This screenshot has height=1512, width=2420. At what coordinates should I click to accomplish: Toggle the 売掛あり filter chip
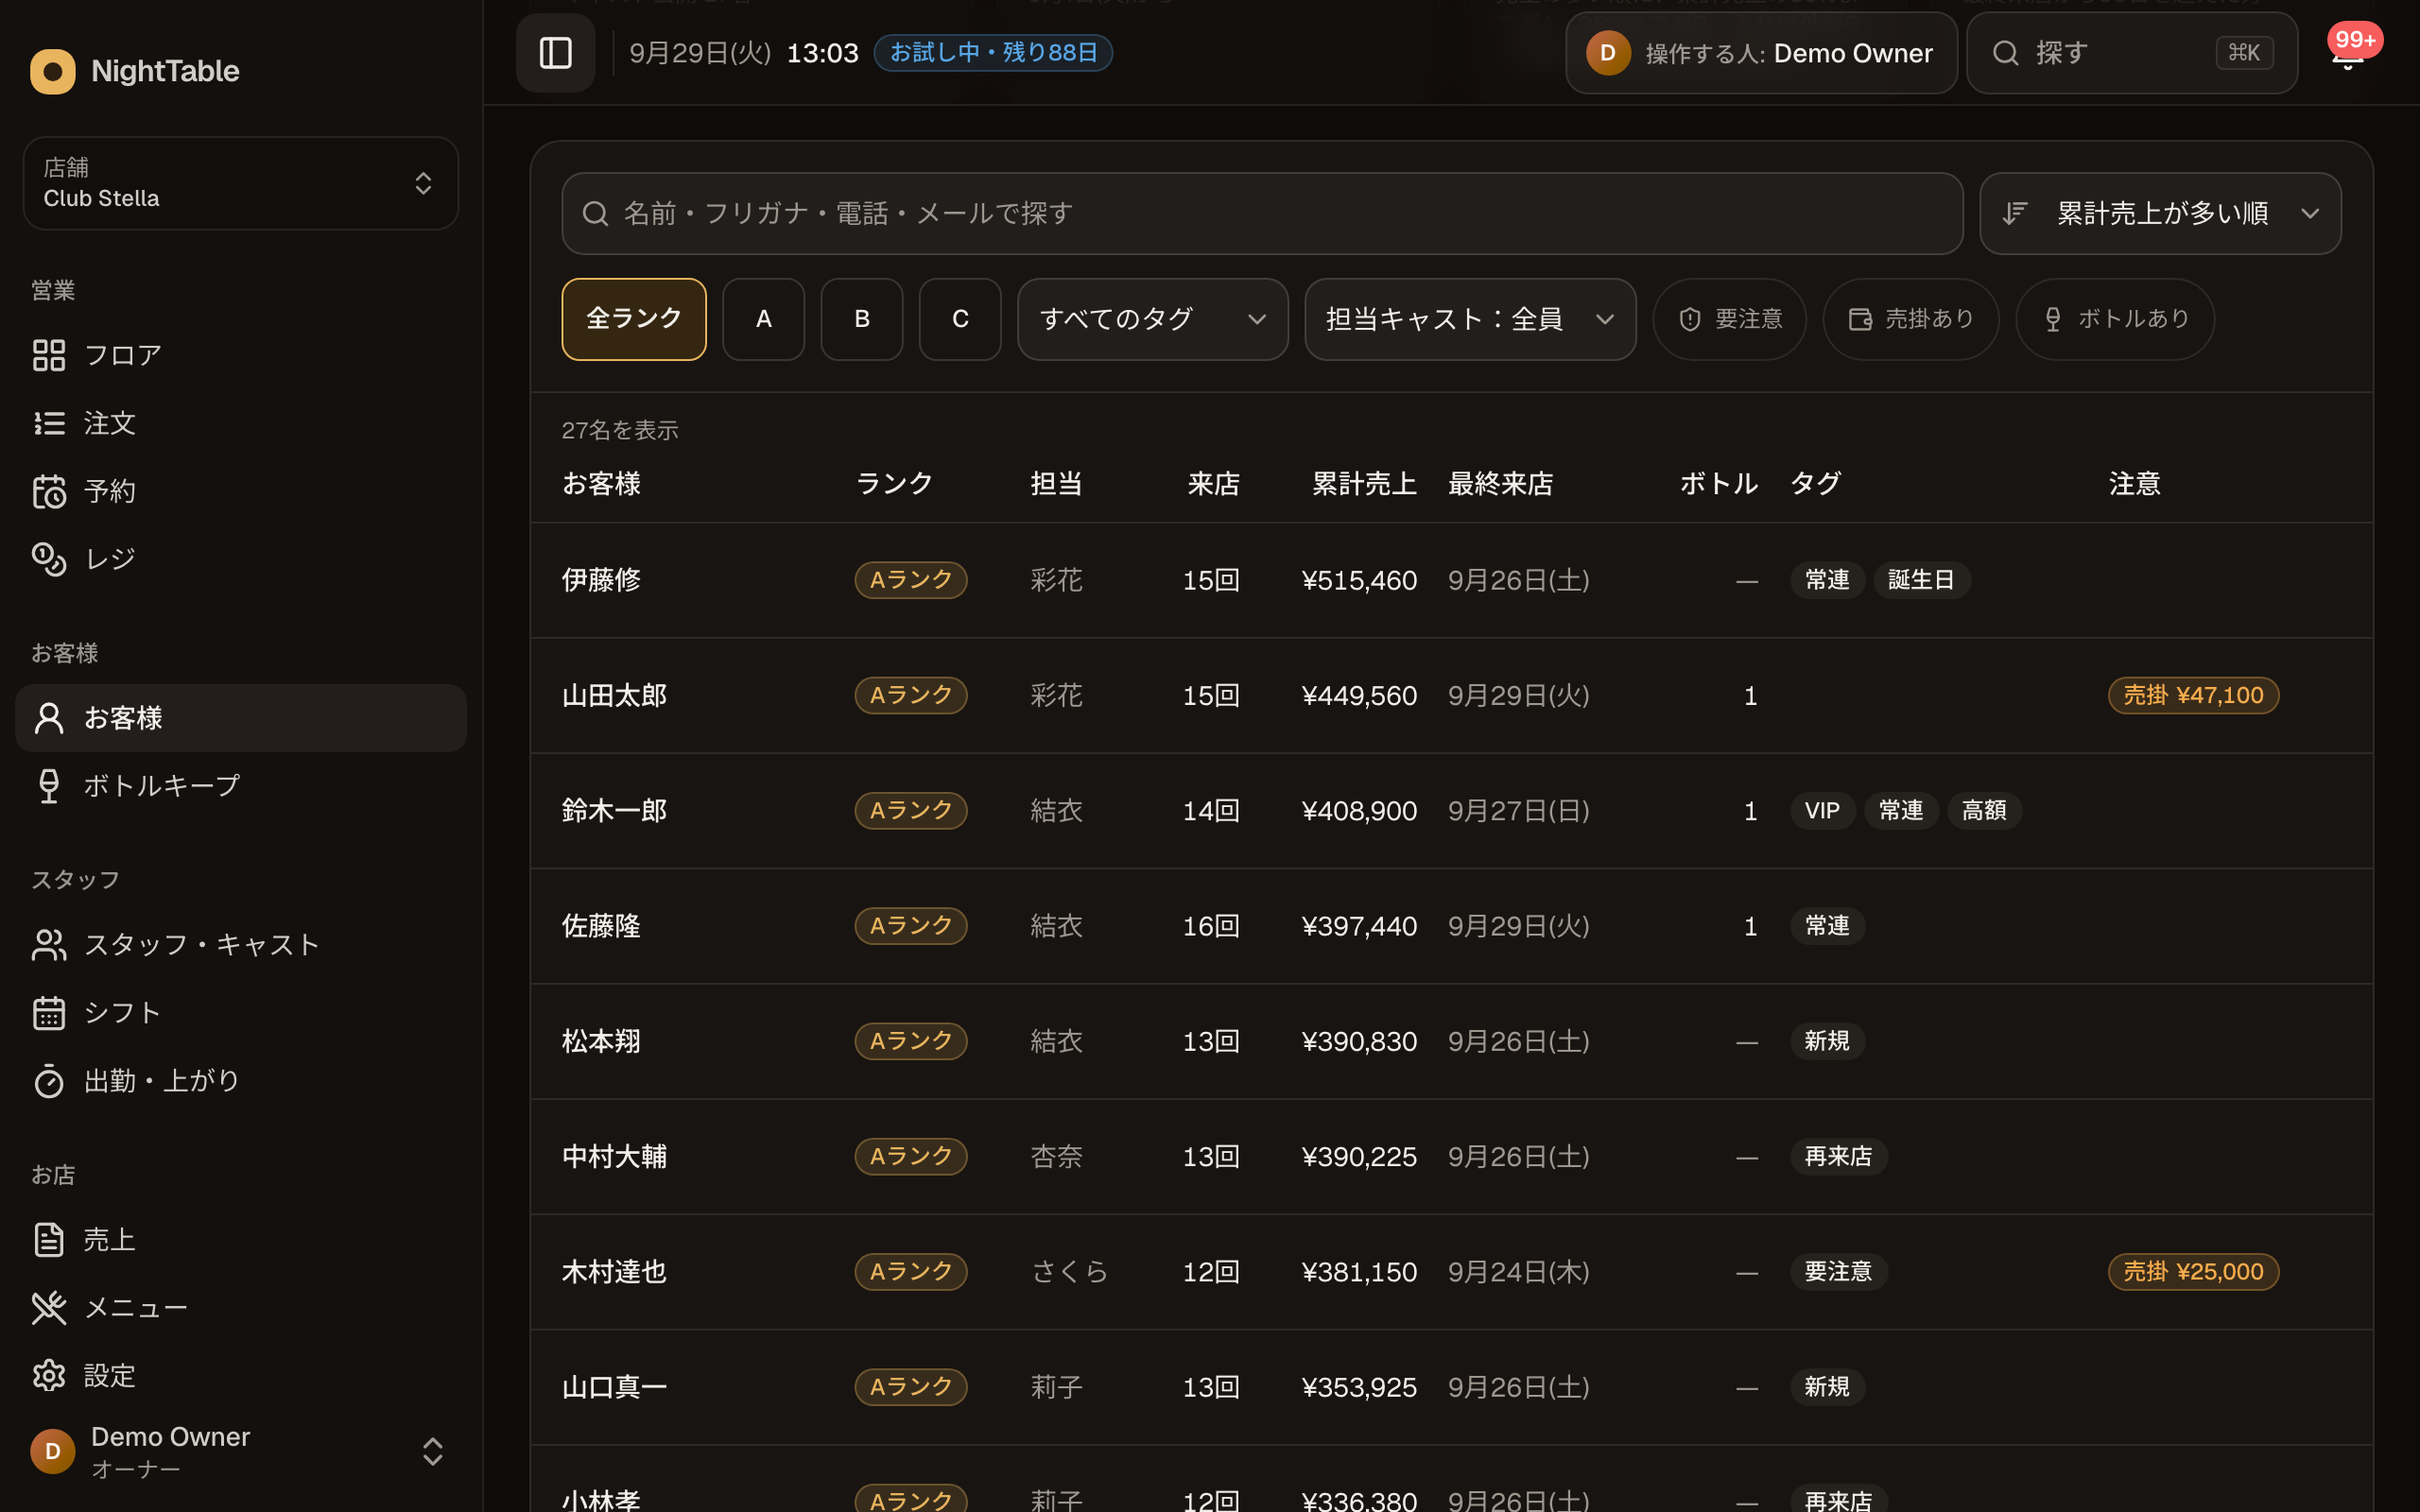1910,319
